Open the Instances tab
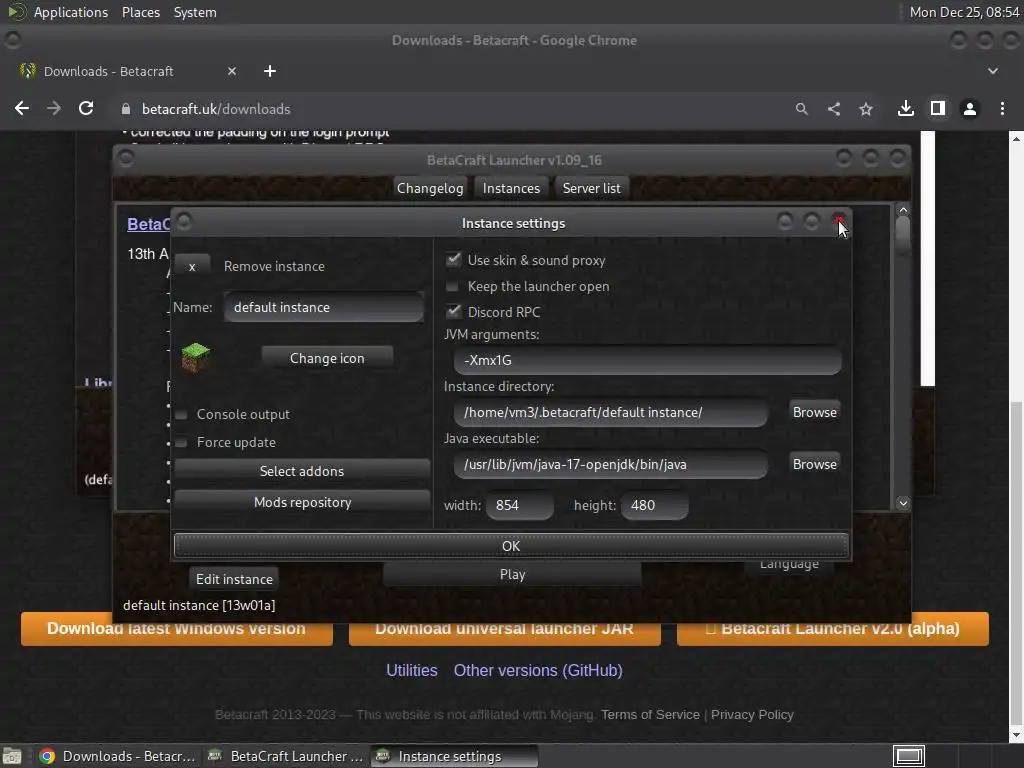Viewport: 1024px width, 768px height. pyautogui.click(x=511, y=188)
